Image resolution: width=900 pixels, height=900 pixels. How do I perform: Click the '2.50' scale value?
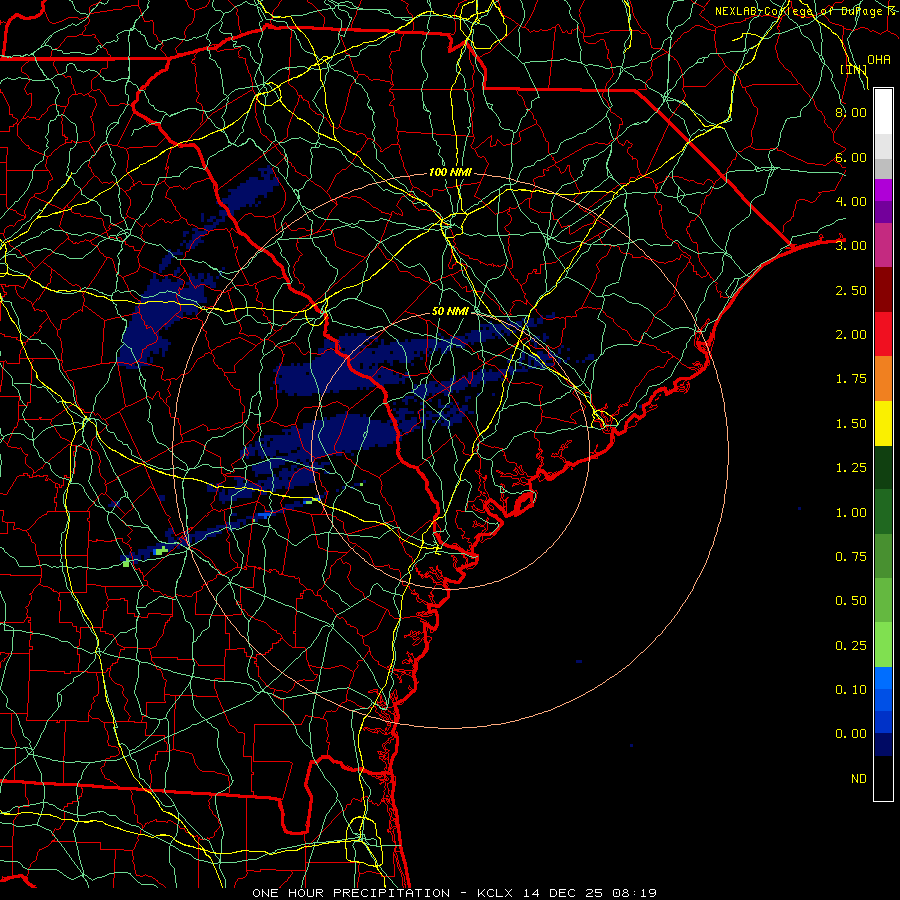(851, 290)
